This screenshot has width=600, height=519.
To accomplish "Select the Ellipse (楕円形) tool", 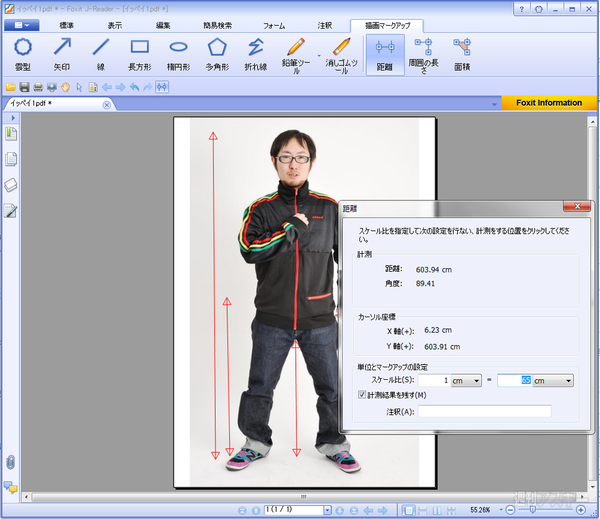I will [x=179, y=54].
